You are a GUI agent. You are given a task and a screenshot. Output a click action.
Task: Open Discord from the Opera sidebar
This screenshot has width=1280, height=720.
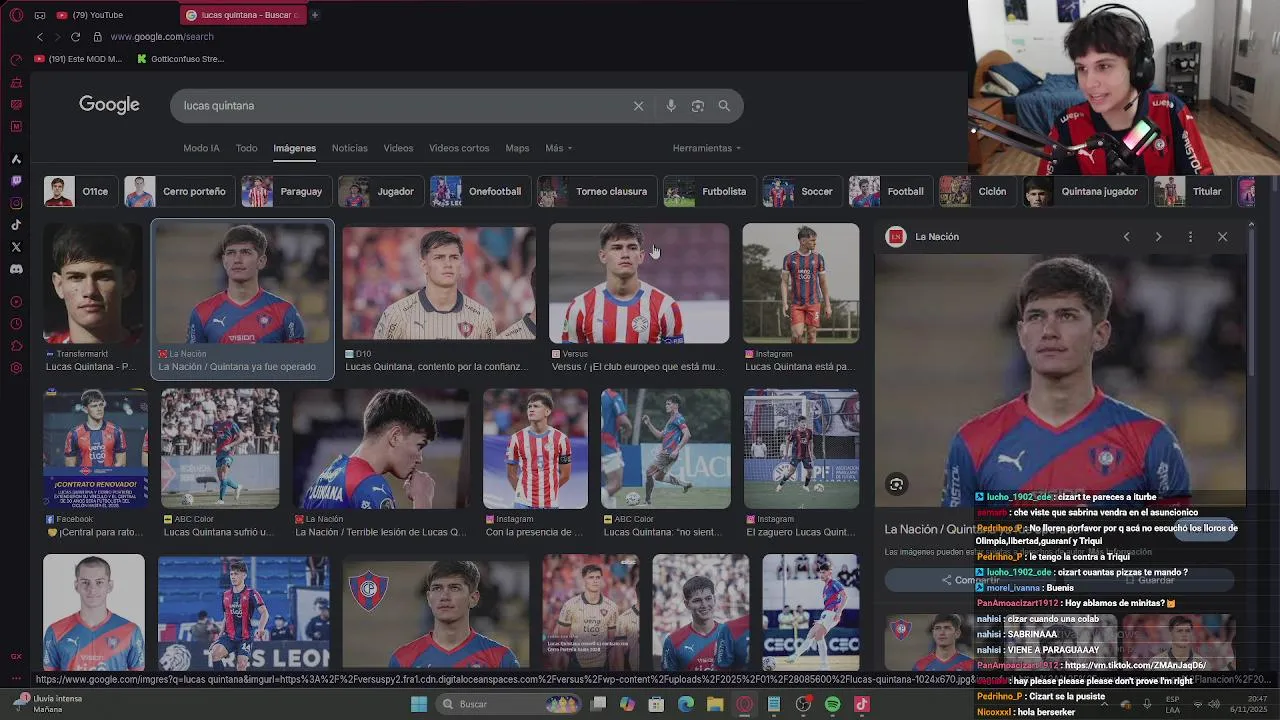16,269
